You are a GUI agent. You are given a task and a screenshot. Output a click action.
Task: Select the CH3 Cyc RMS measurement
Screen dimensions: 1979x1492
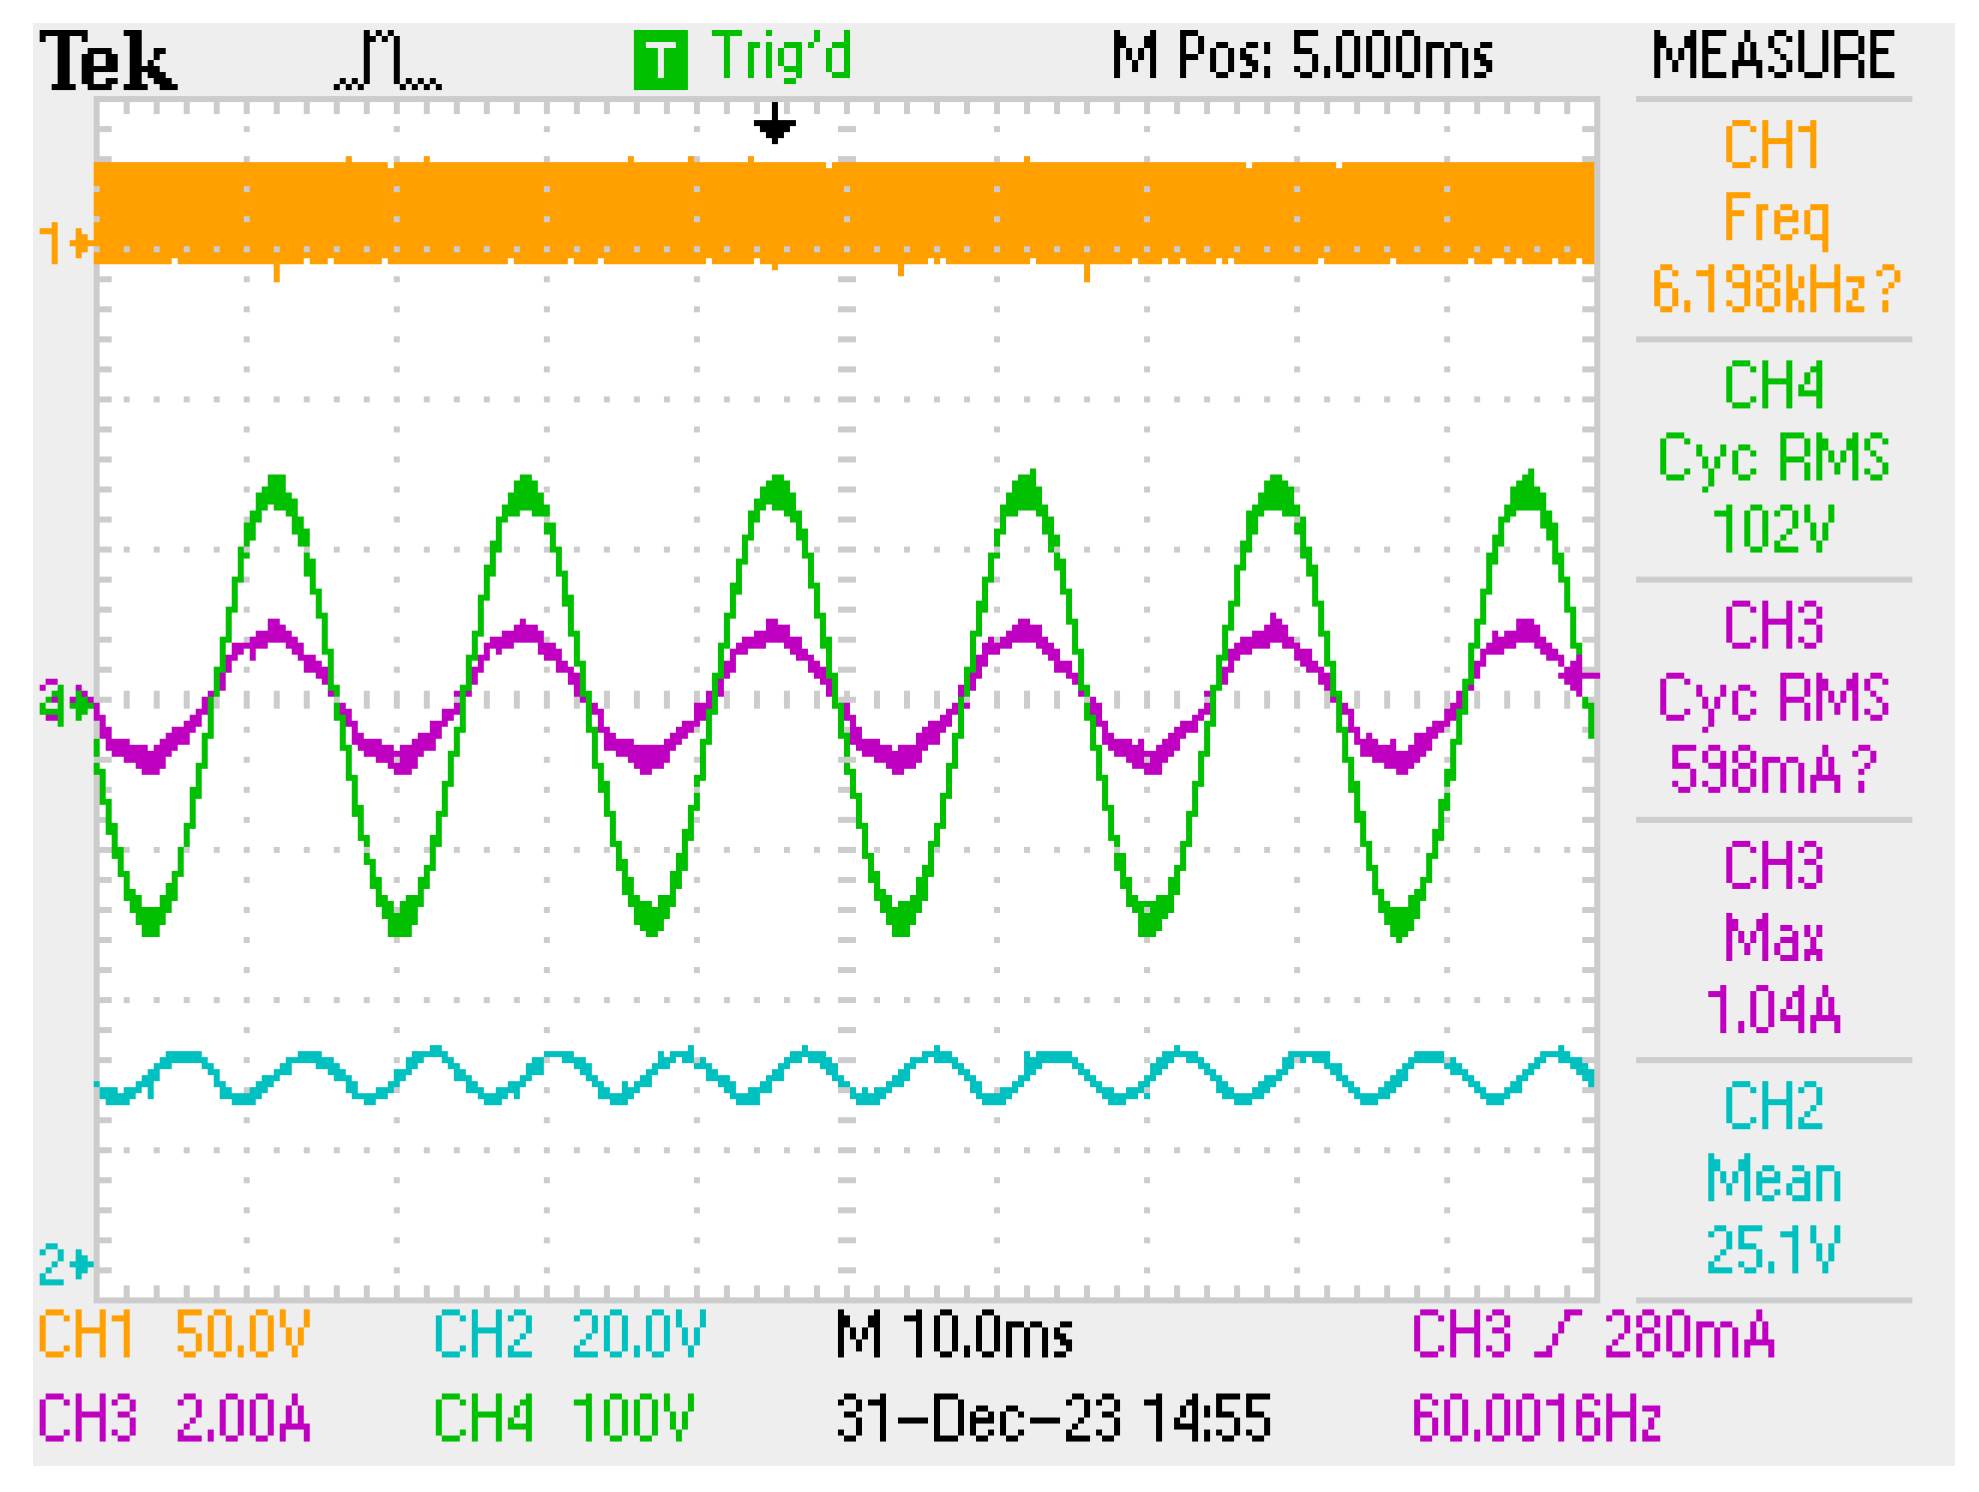1773,698
